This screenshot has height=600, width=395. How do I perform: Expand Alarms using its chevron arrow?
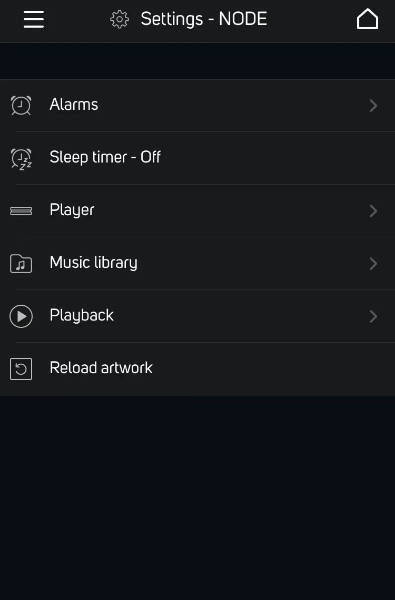(373, 106)
